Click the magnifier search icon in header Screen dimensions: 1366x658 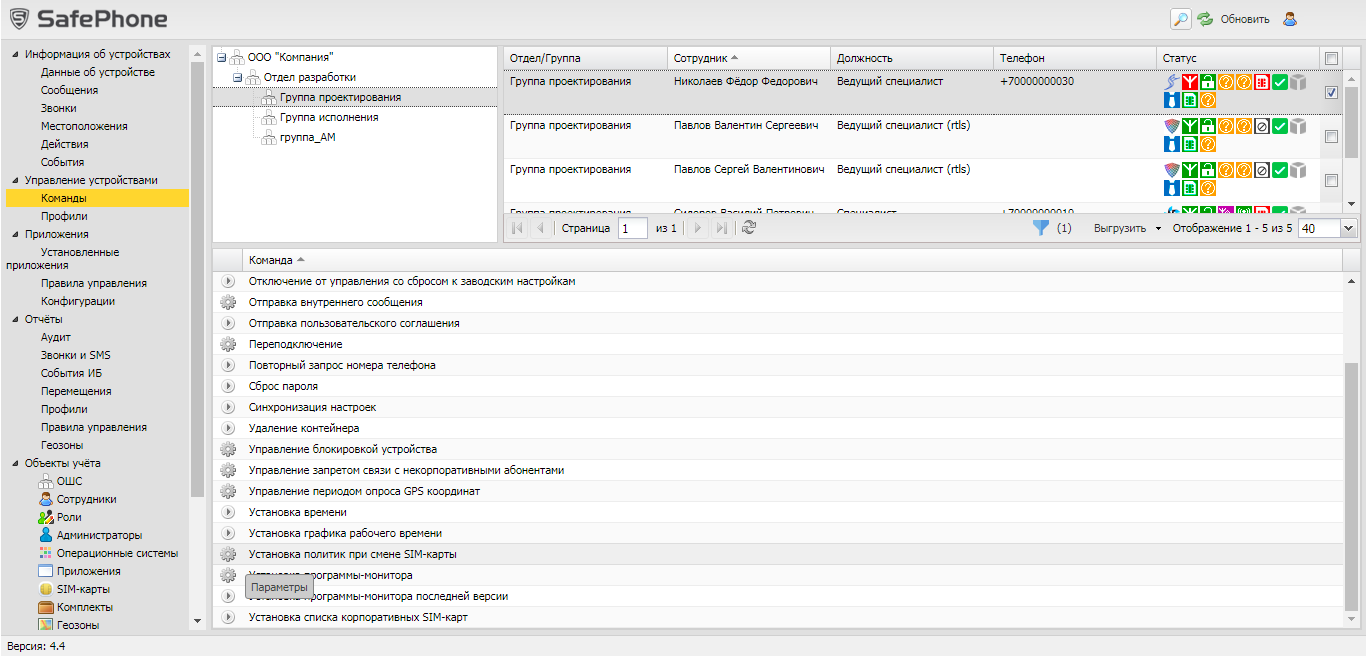click(x=1181, y=18)
